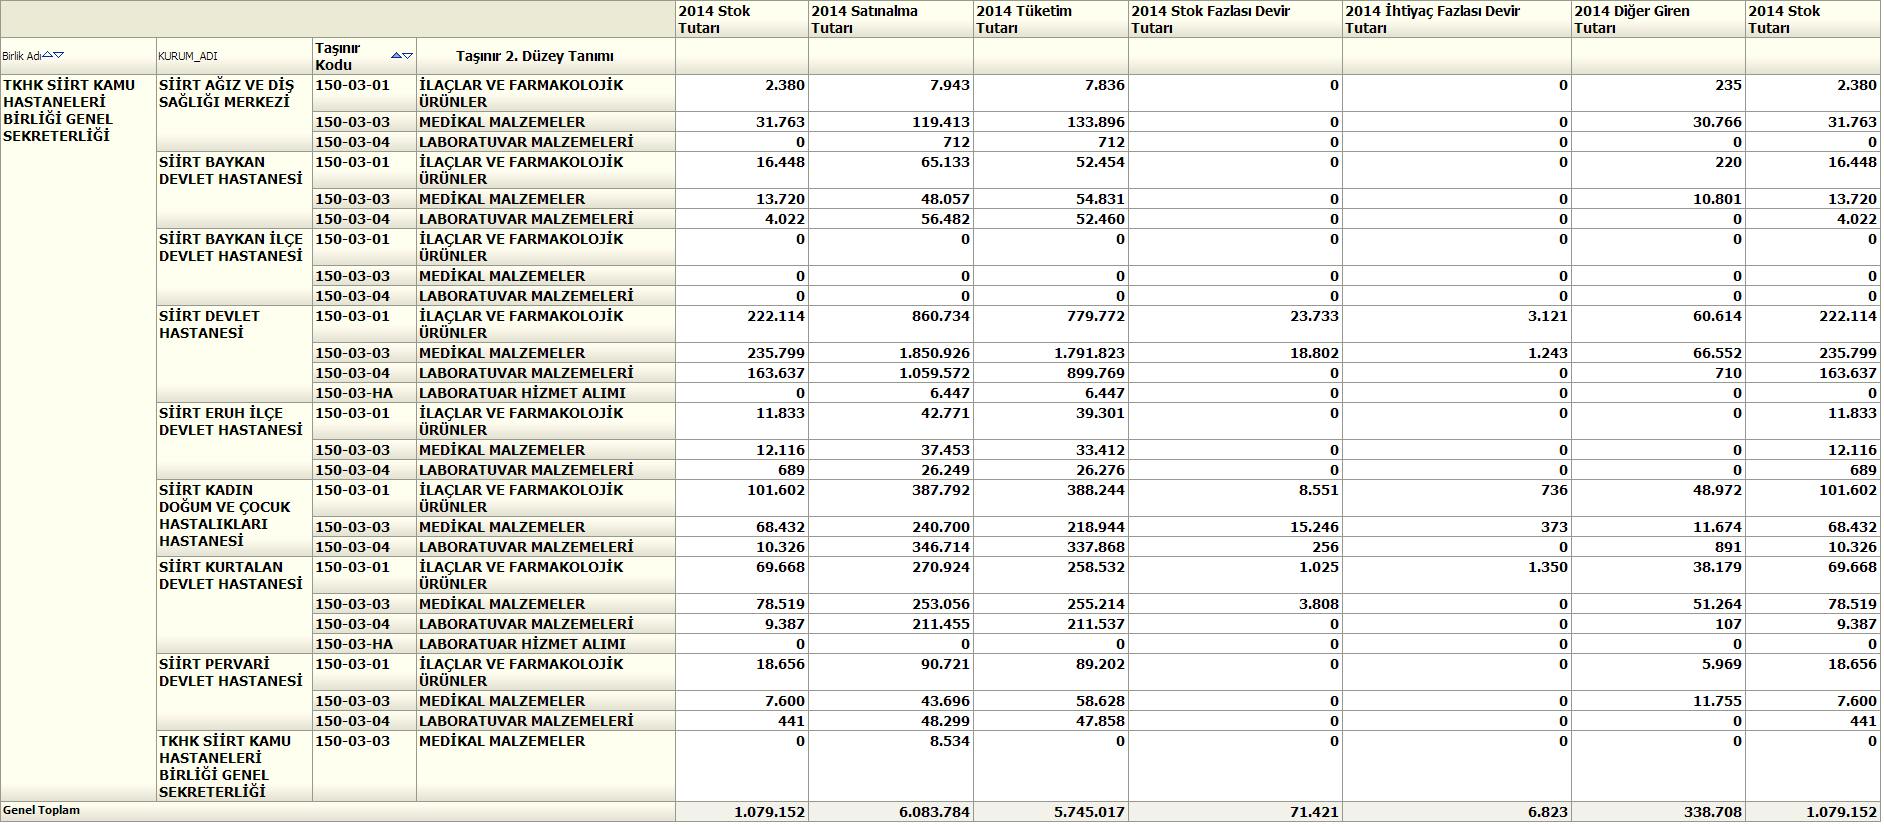The width and height of the screenshot is (1884, 825).
Task: Select grand total value 5.745.017
Action: coord(1089,812)
